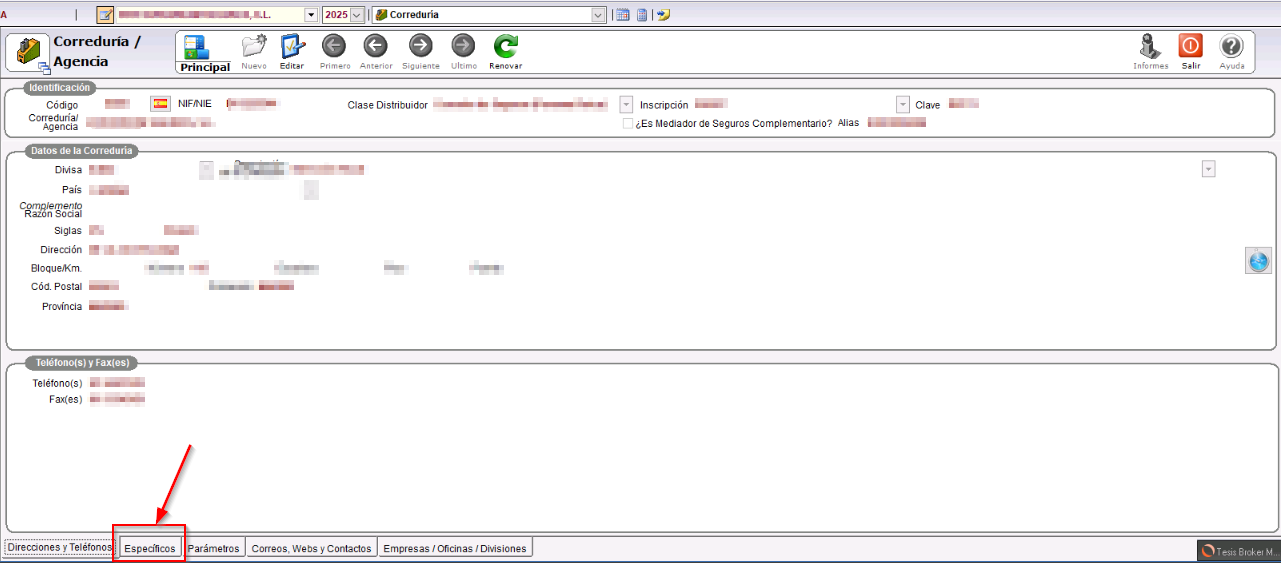Click the Correduría / Agencia module icon
This screenshot has width=1281, height=563.
click(x=28, y=54)
